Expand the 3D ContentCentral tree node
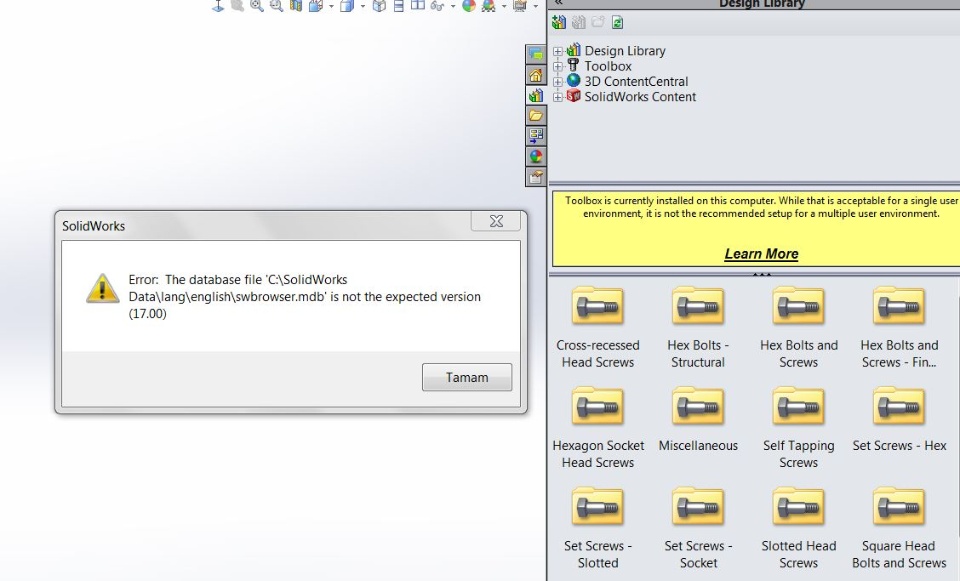 558,82
